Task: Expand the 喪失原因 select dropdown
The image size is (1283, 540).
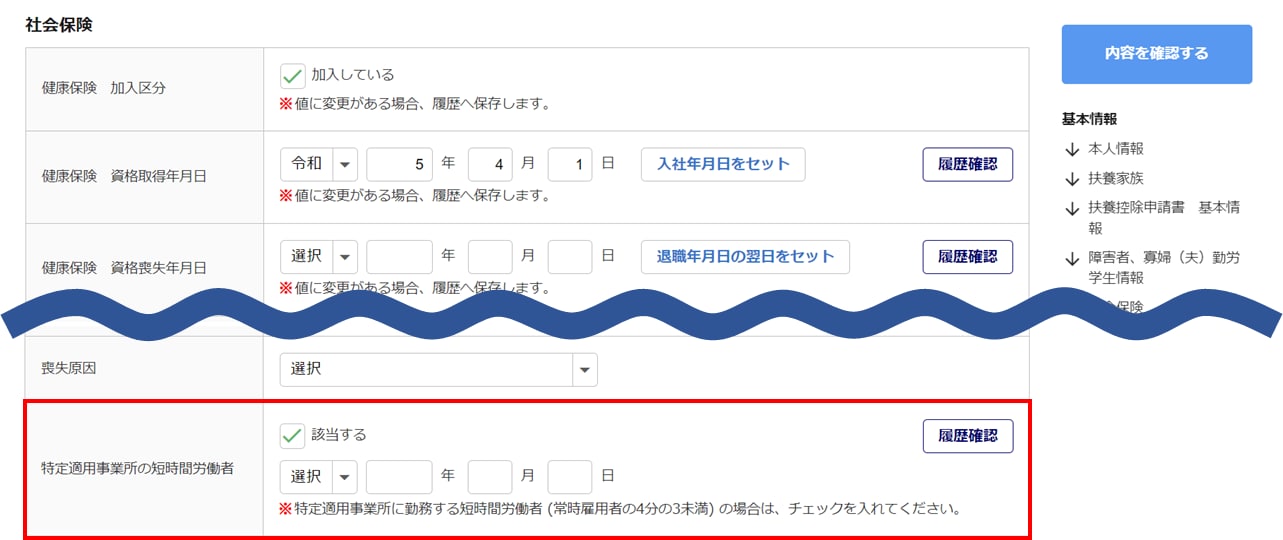Action: tap(438, 369)
